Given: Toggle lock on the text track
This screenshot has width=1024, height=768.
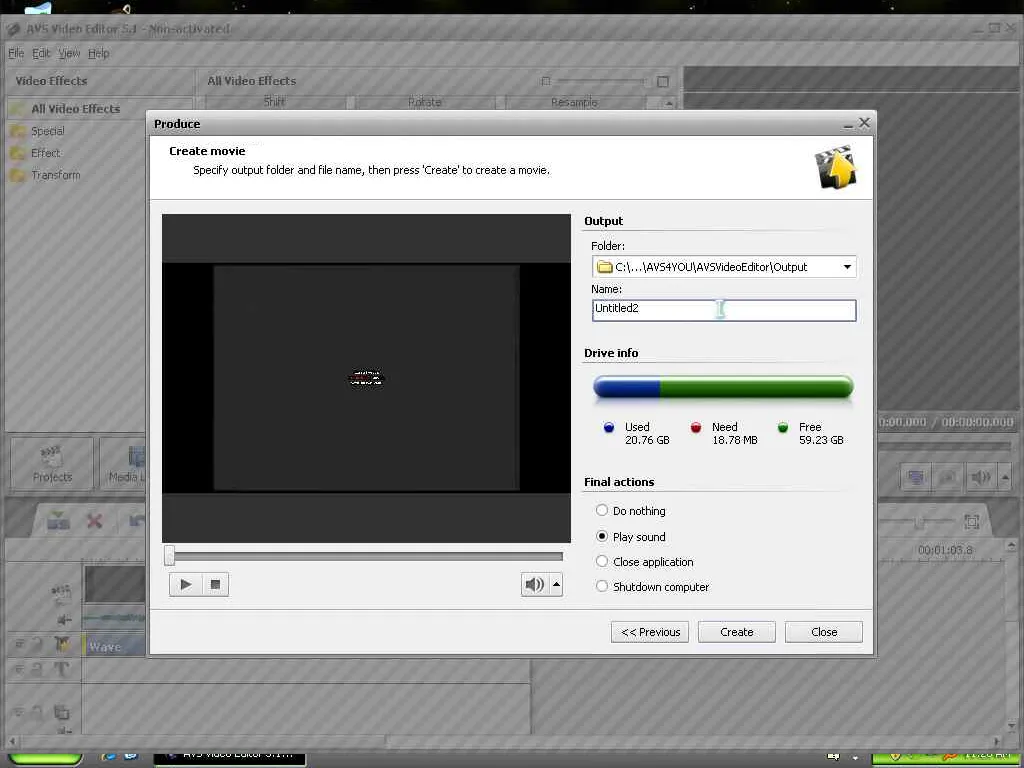Looking at the screenshot, I should [x=37, y=669].
